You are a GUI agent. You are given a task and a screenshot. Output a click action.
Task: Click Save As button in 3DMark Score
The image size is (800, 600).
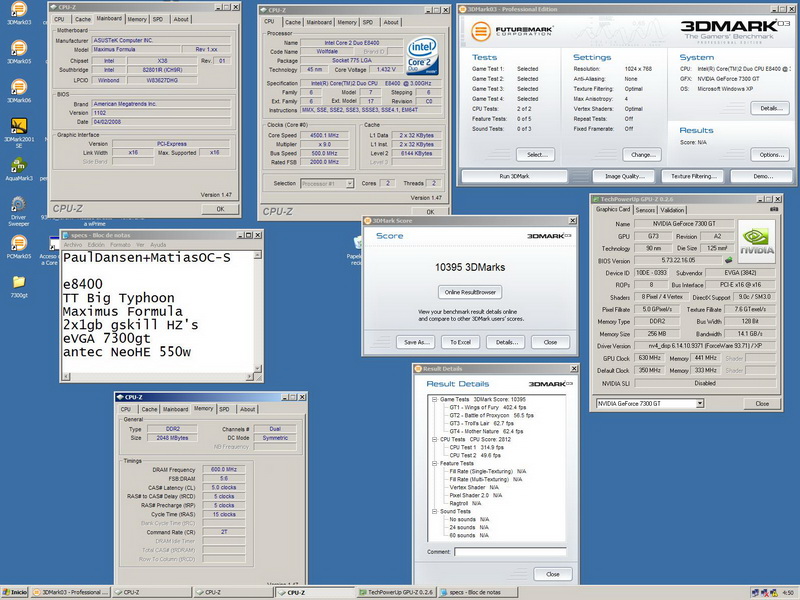415,342
